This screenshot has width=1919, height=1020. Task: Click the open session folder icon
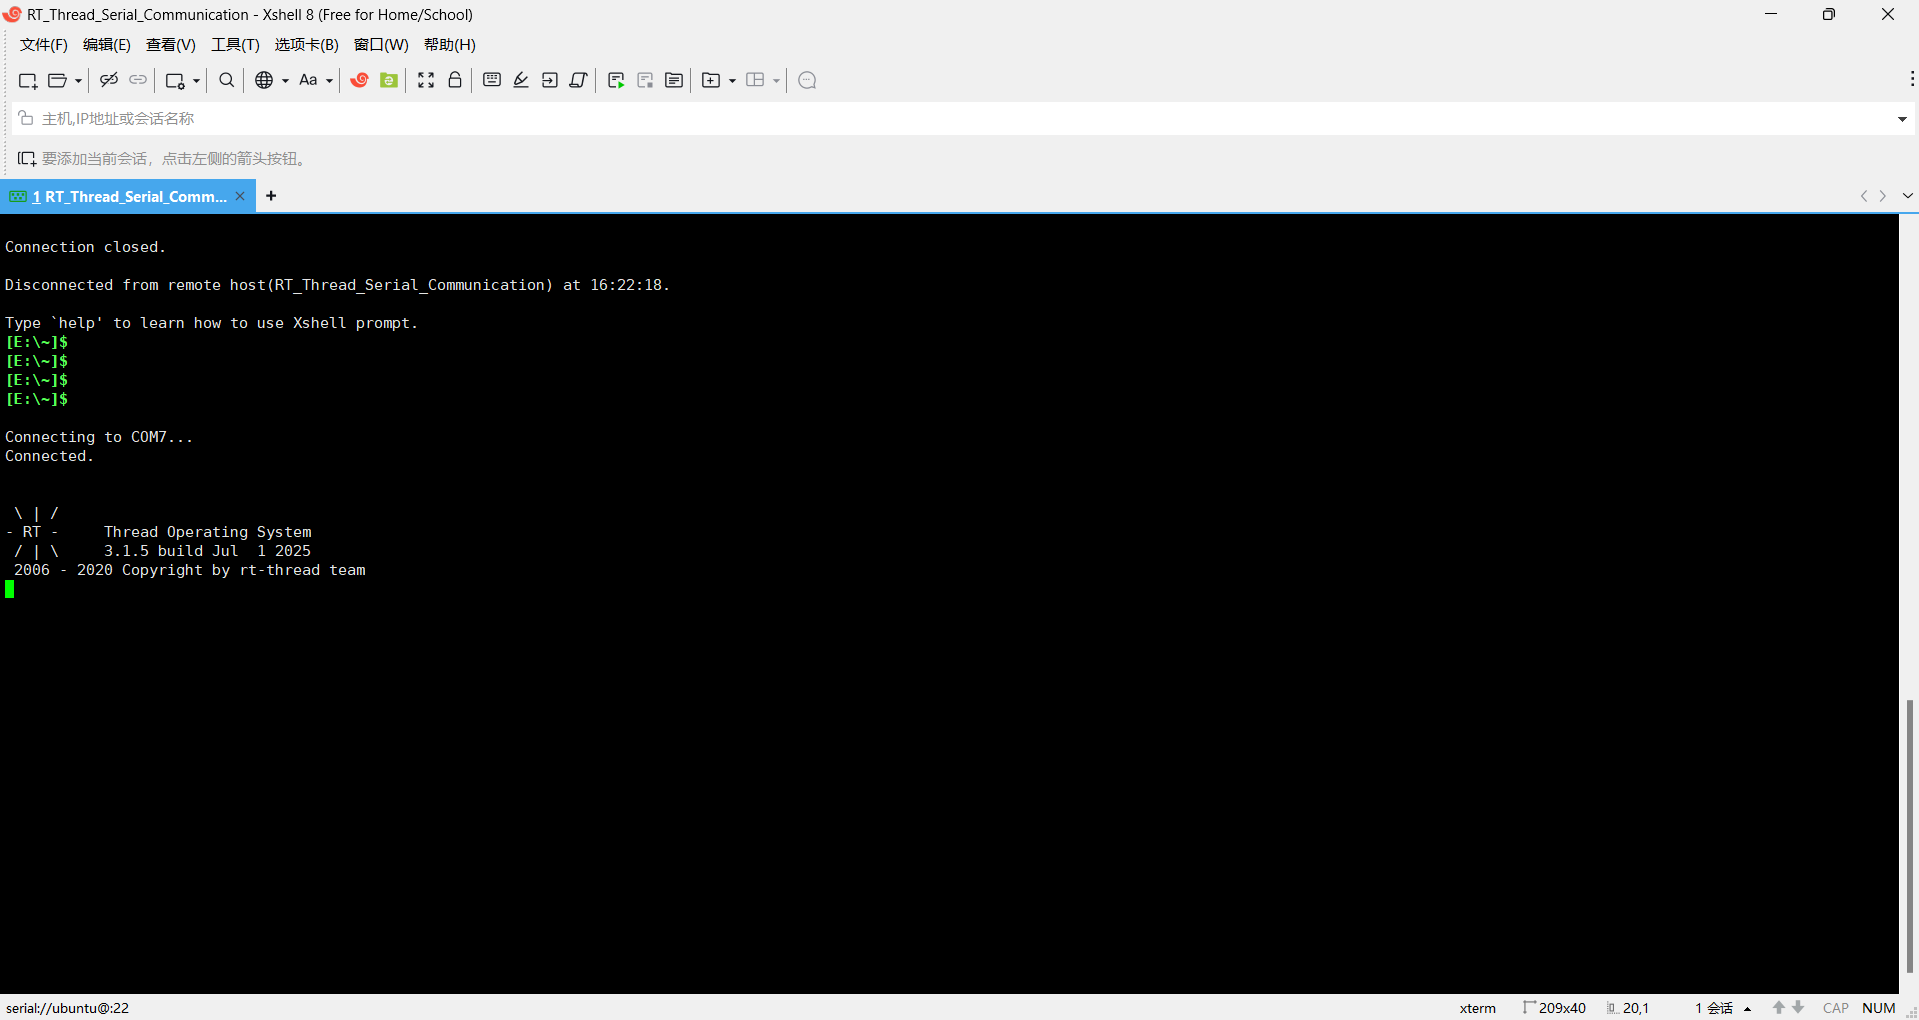click(x=58, y=80)
